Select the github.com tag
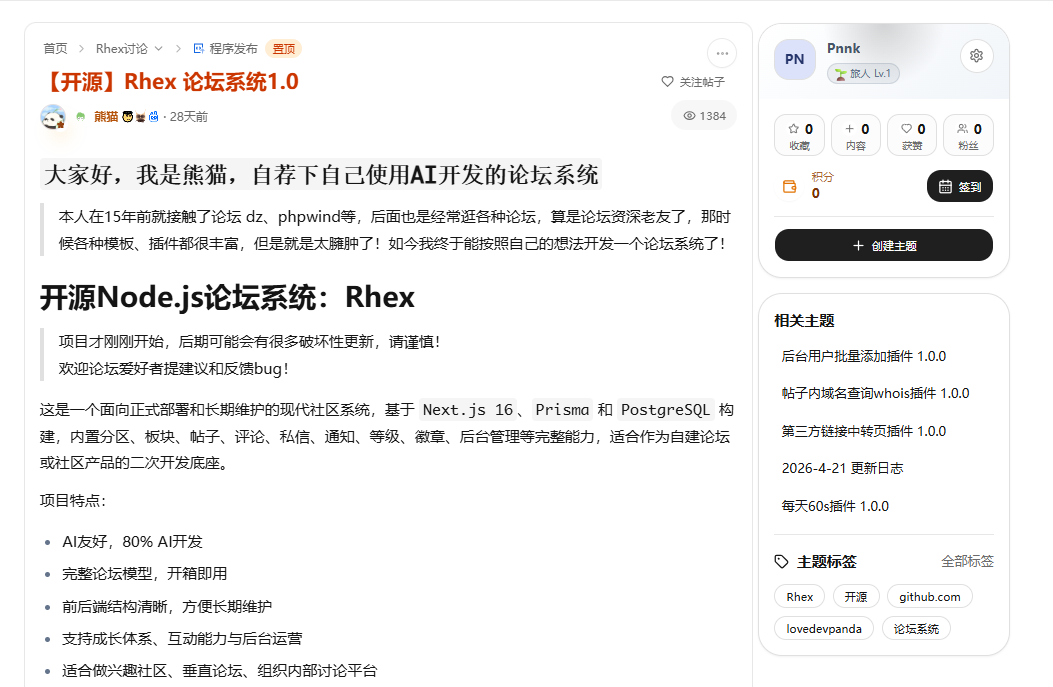The width and height of the screenshot is (1053, 687). coord(929,596)
